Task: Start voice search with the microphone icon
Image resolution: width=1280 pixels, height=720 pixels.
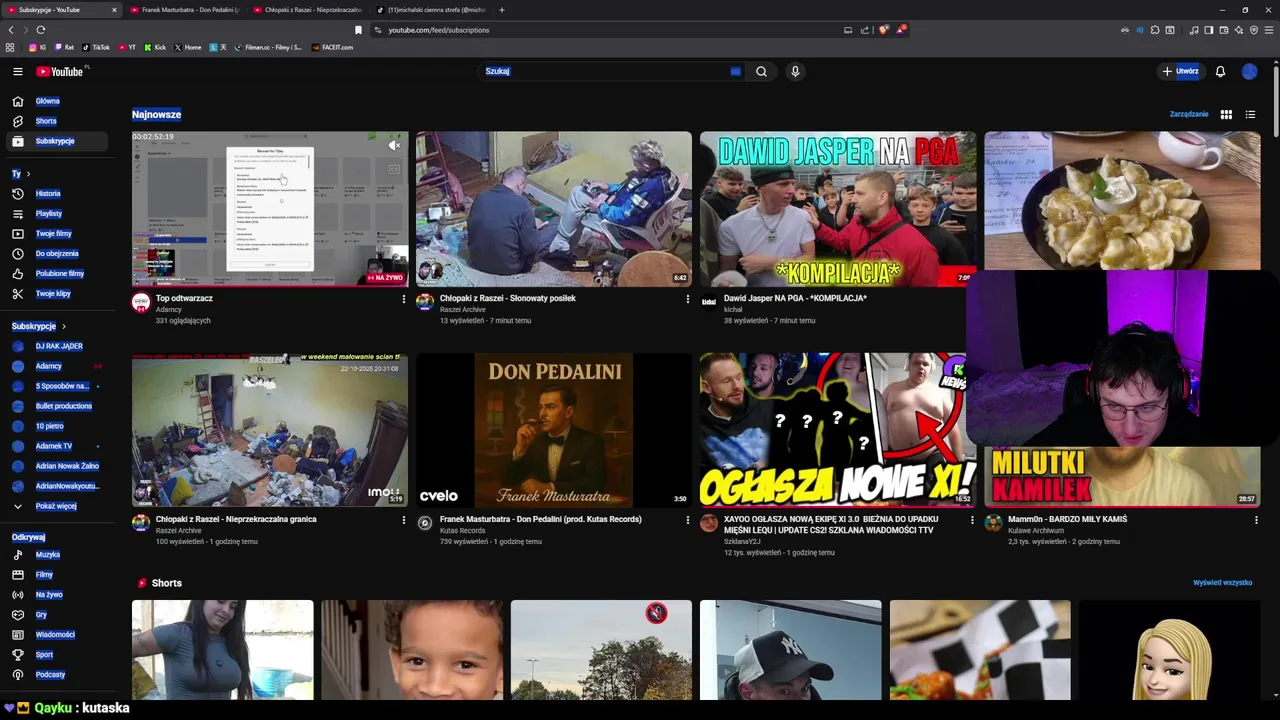Action: coord(795,71)
